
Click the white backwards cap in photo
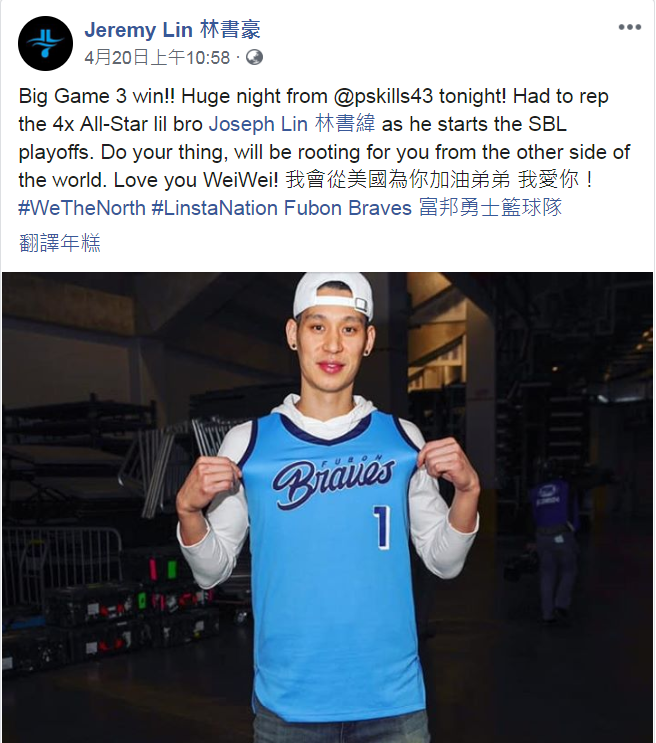(333, 294)
